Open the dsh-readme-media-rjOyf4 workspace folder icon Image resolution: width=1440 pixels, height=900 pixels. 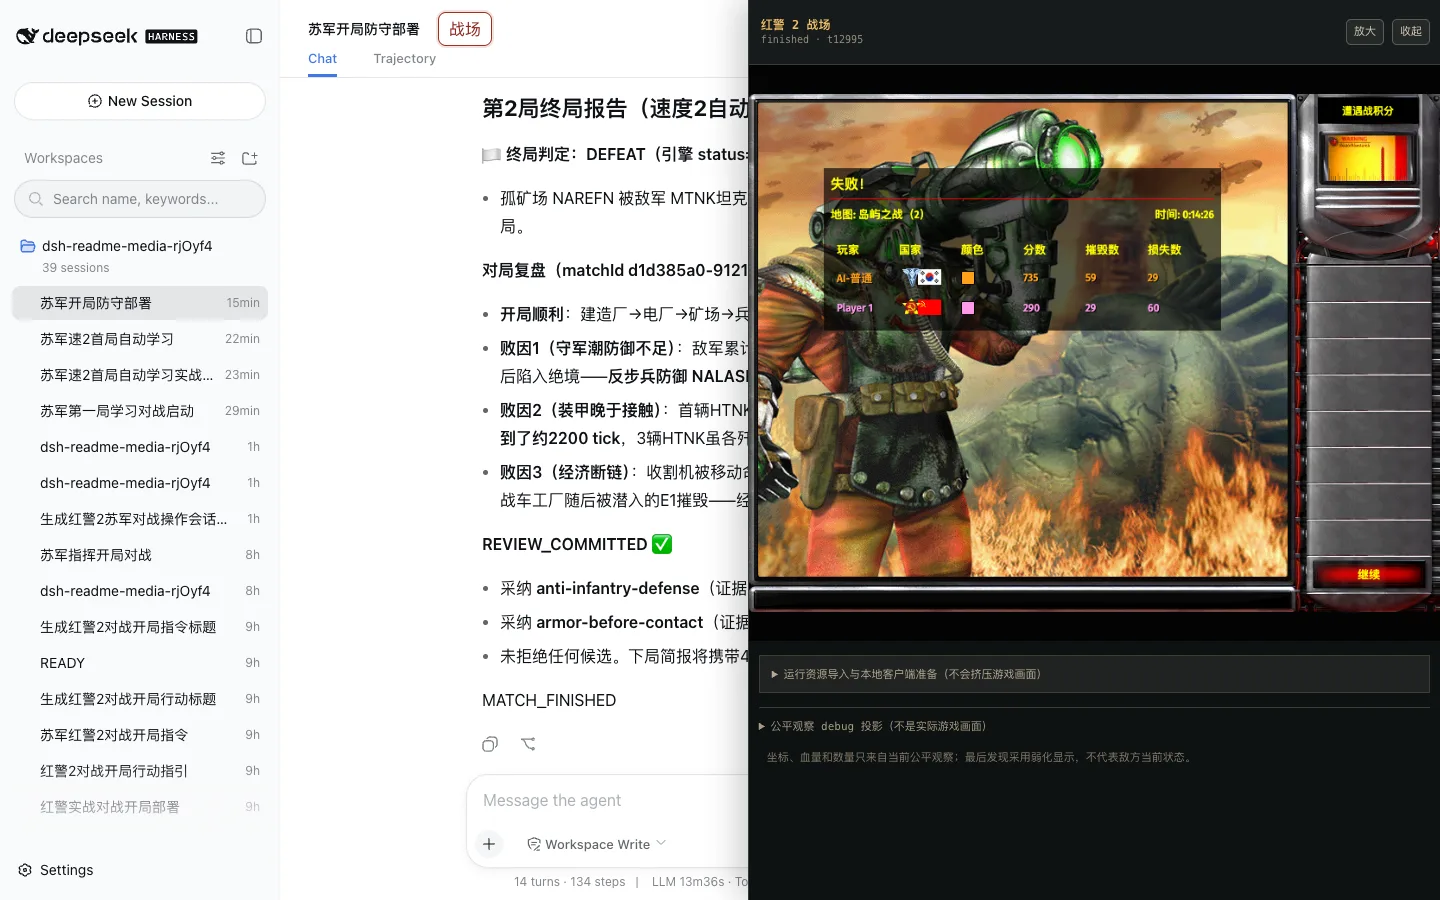pyautogui.click(x=28, y=246)
